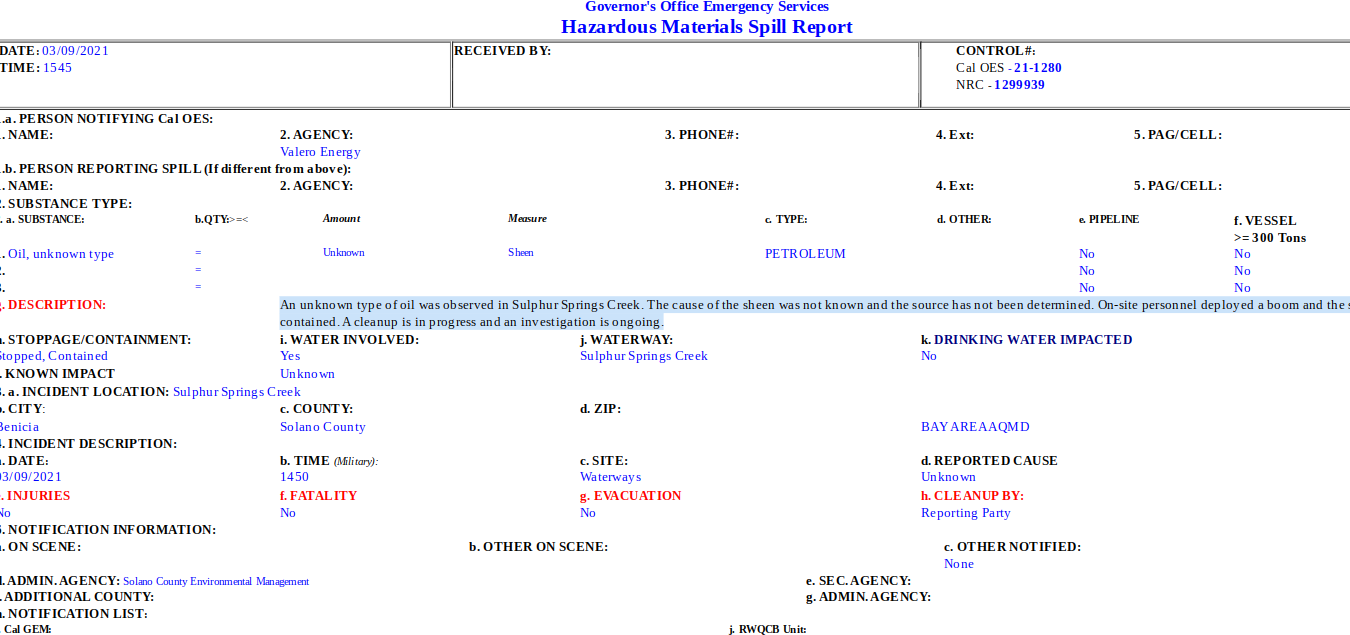Click the PETROLEUM type value
Image resolution: width=1350 pixels, height=635 pixels.
tap(805, 254)
